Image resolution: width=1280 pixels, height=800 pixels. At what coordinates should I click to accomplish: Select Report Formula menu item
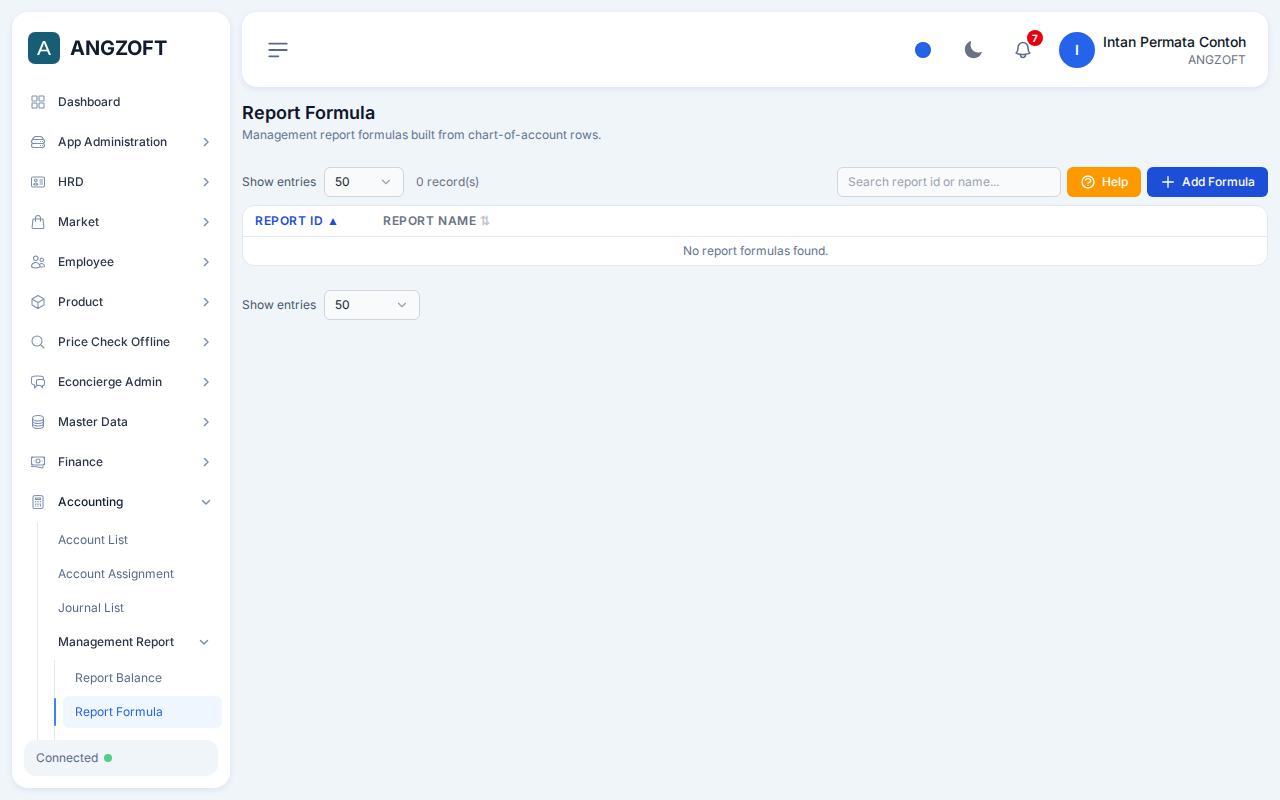coord(142,712)
